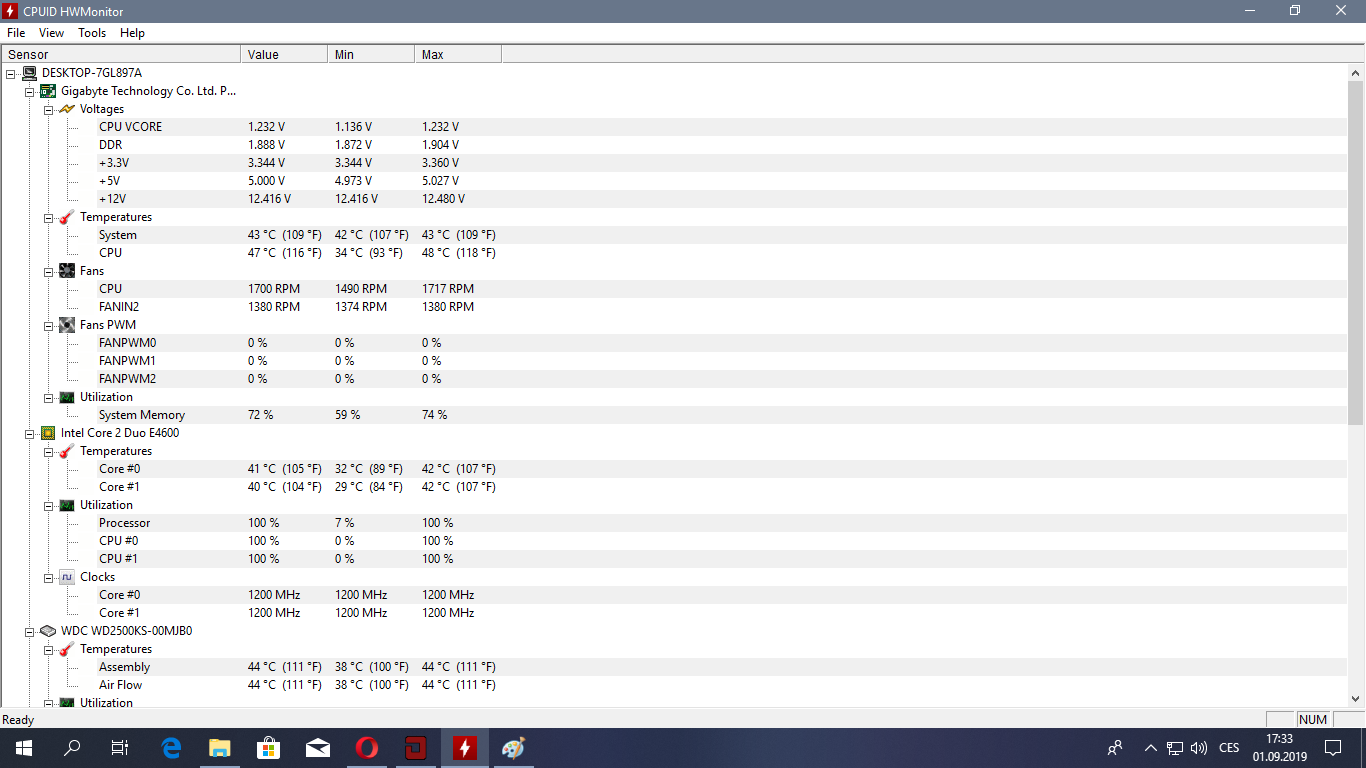Open the Windows Start menu
The width and height of the screenshot is (1366, 768).
coord(23,747)
